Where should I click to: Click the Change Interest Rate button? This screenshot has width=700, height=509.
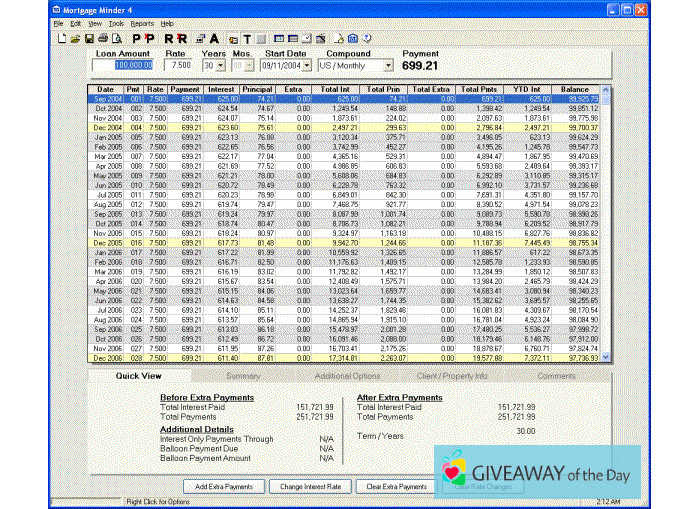(x=310, y=486)
